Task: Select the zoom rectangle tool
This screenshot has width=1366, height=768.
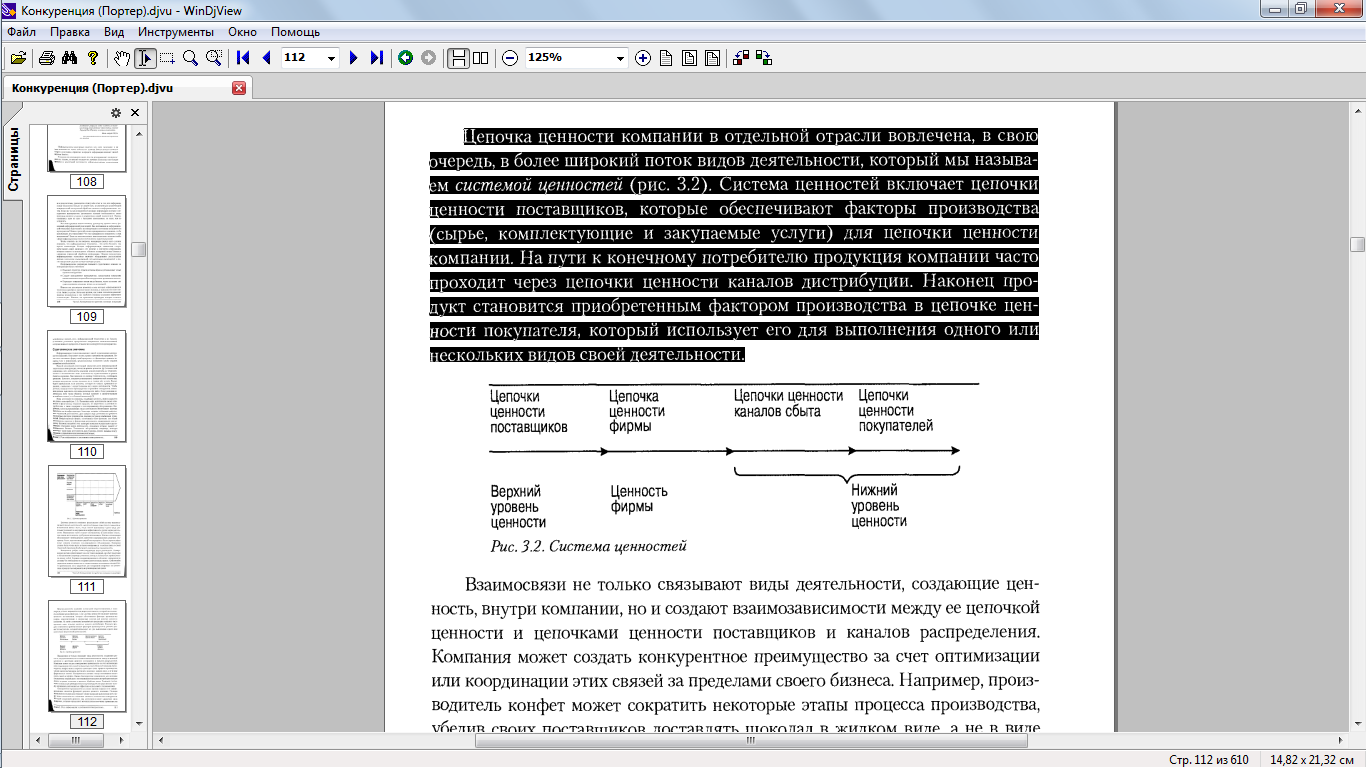Action: tap(213, 58)
